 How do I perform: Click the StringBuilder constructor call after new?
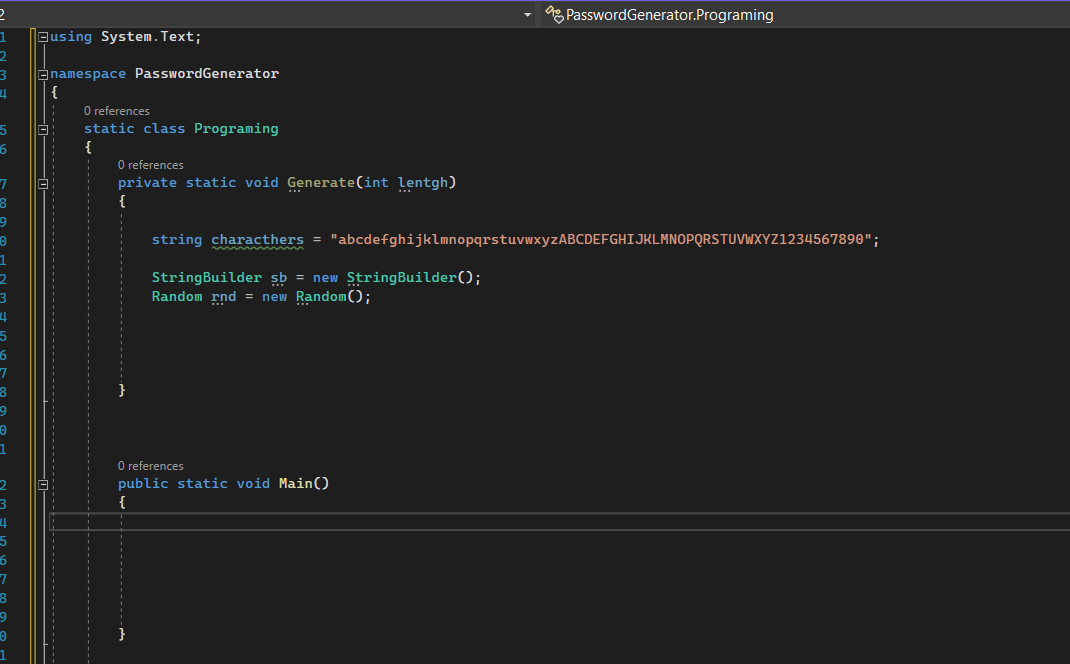pyautogui.click(x=401, y=278)
